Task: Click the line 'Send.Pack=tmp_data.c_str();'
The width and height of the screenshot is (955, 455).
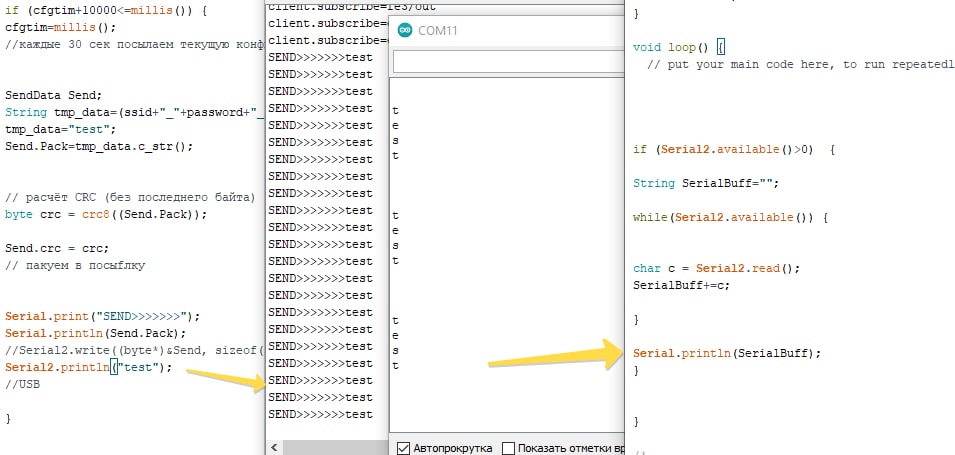Action: coord(99,147)
